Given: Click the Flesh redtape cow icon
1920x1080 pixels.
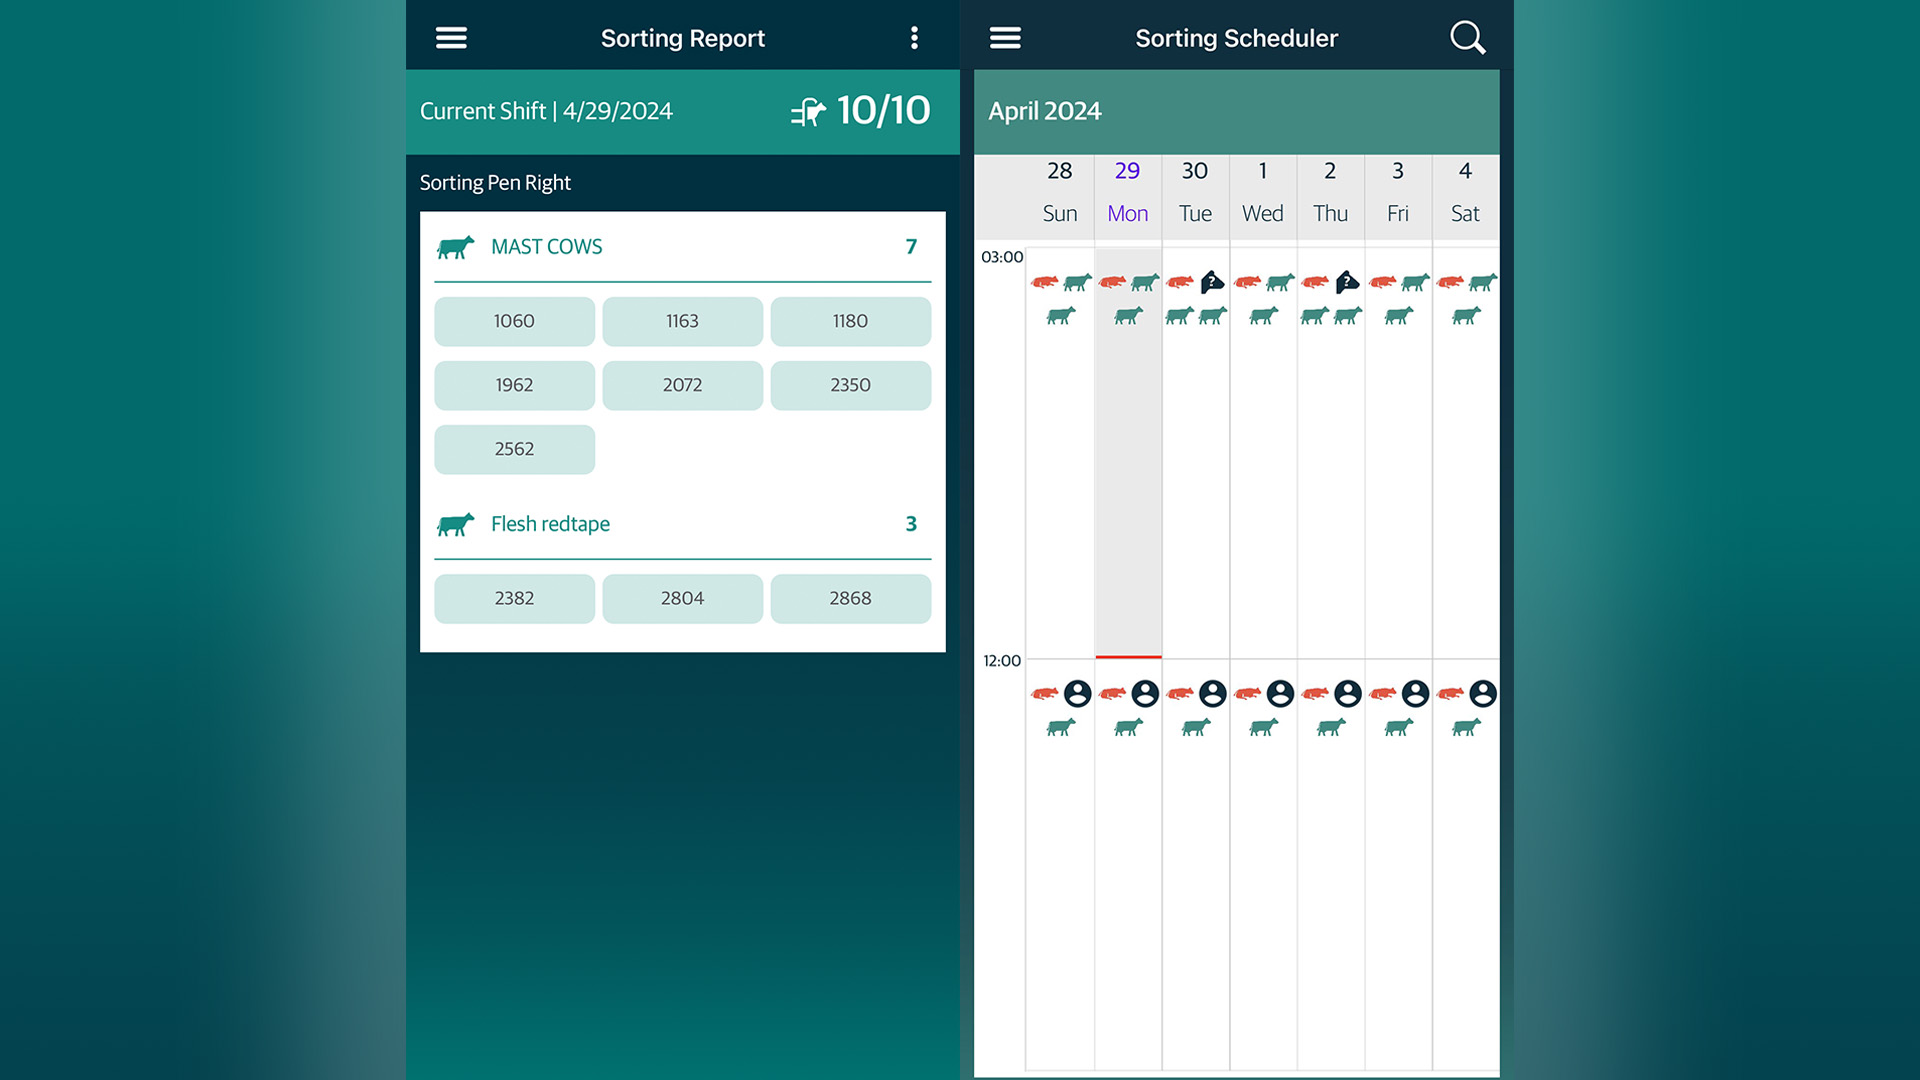Looking at the screenshot, I should tap(455, 524).
